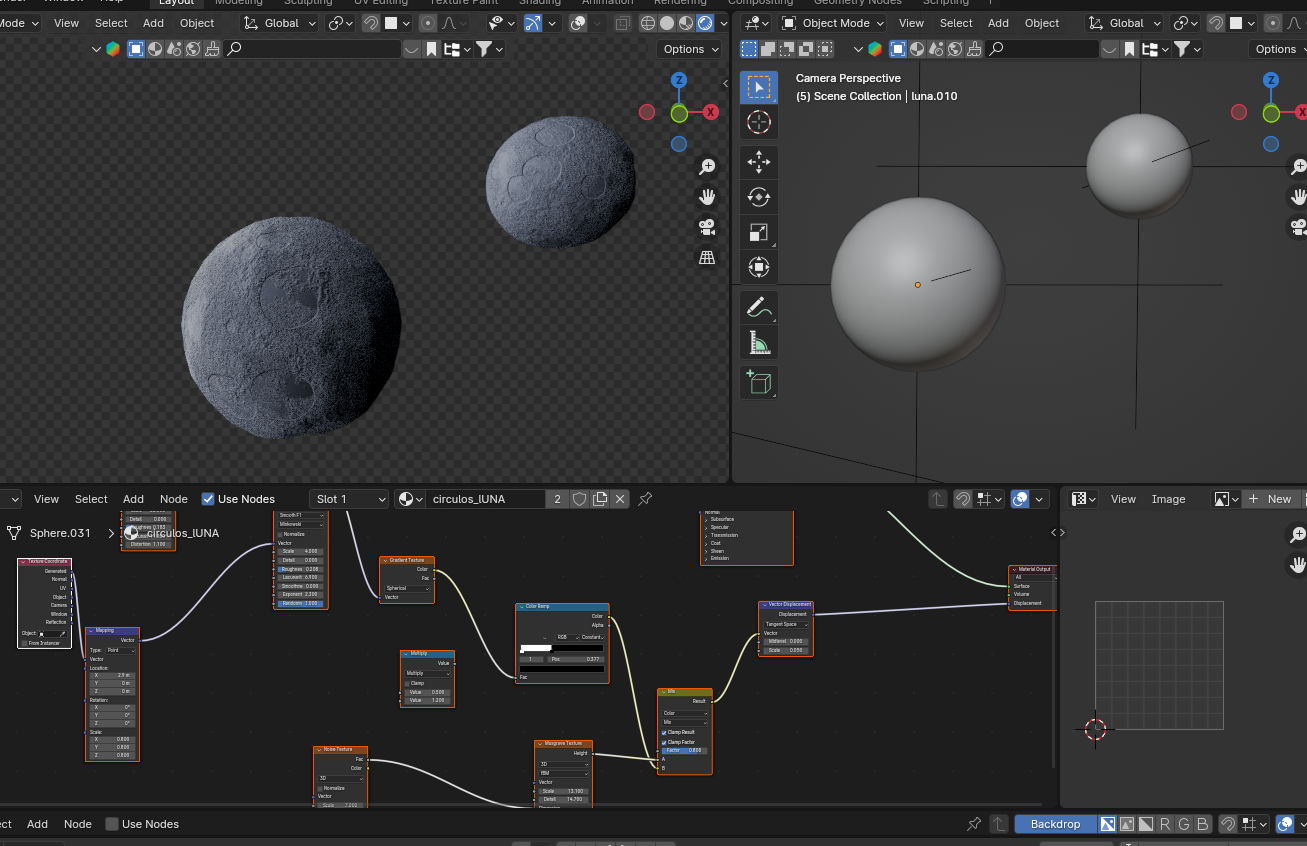Click circulos_IUNA material name field
The height and width of the screenshot is (846, 1307).
click(x=485, y=499)
